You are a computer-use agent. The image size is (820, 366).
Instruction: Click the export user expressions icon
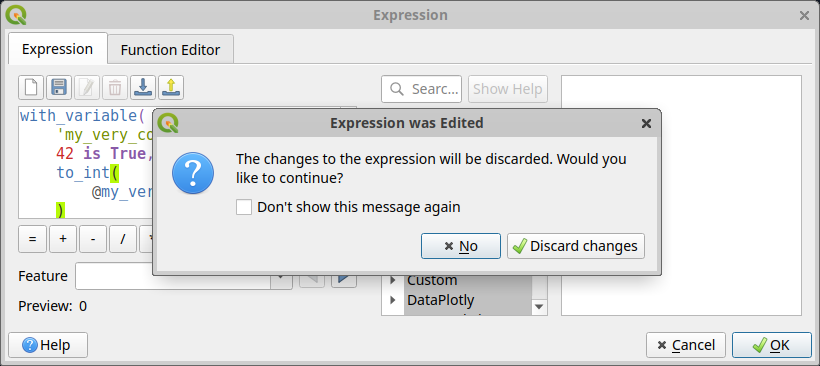170,87
